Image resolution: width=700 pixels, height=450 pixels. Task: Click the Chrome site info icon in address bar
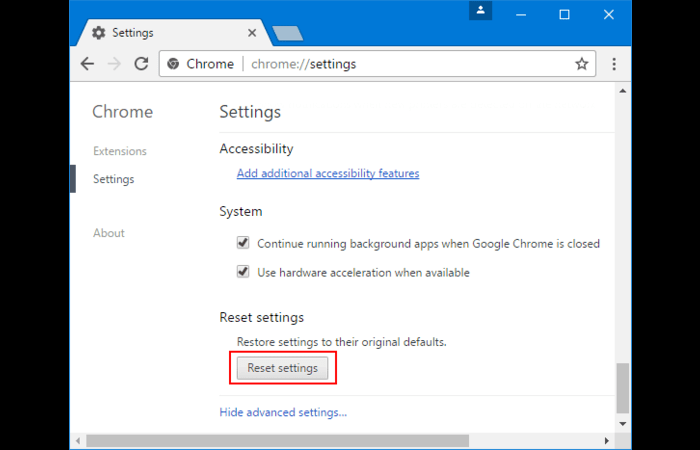[x=173, y=64]
